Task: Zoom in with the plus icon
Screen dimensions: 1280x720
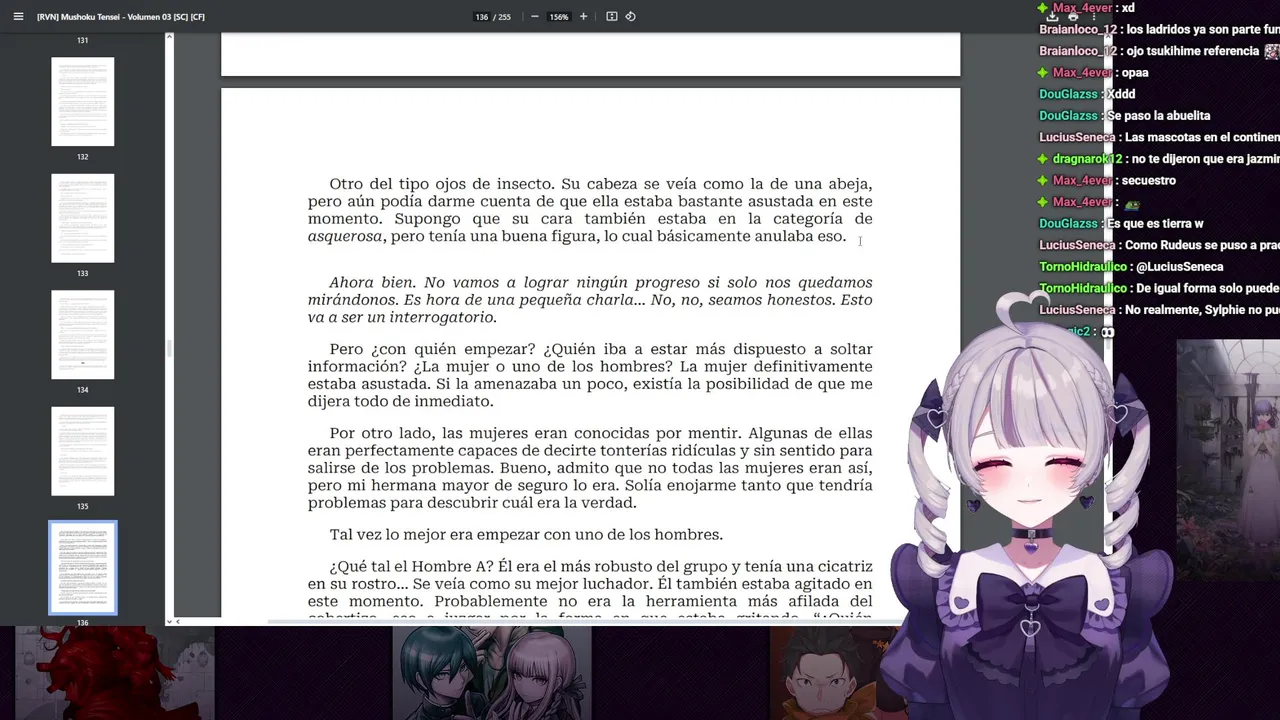Action: 584,17
